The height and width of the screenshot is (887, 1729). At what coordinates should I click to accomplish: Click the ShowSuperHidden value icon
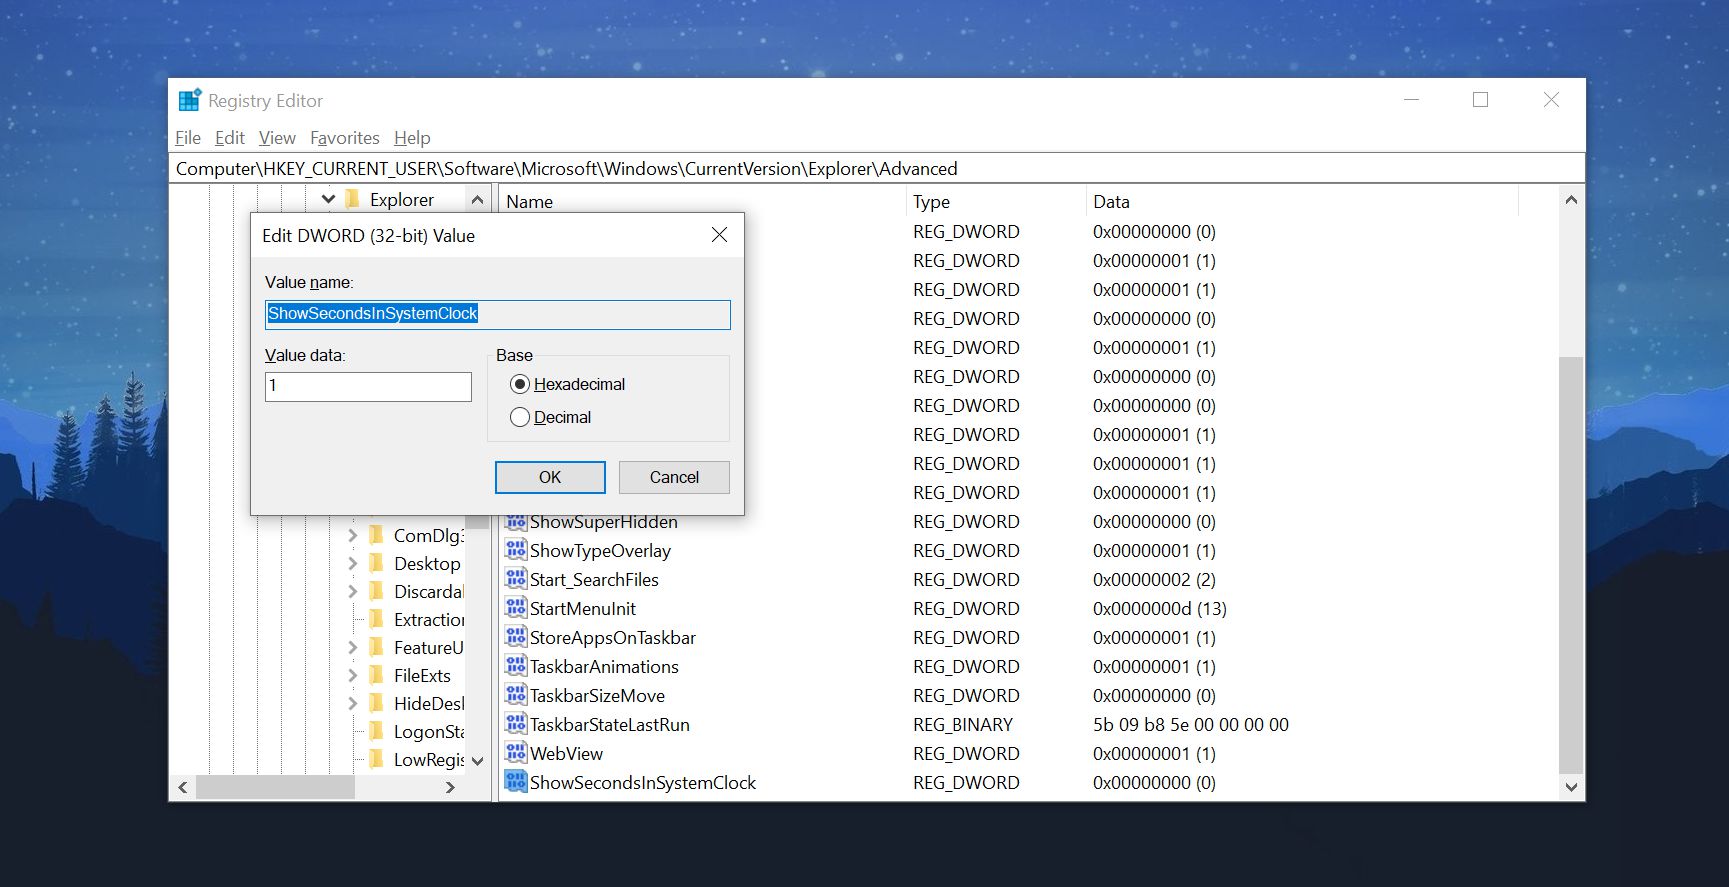[x=516, y=521]
